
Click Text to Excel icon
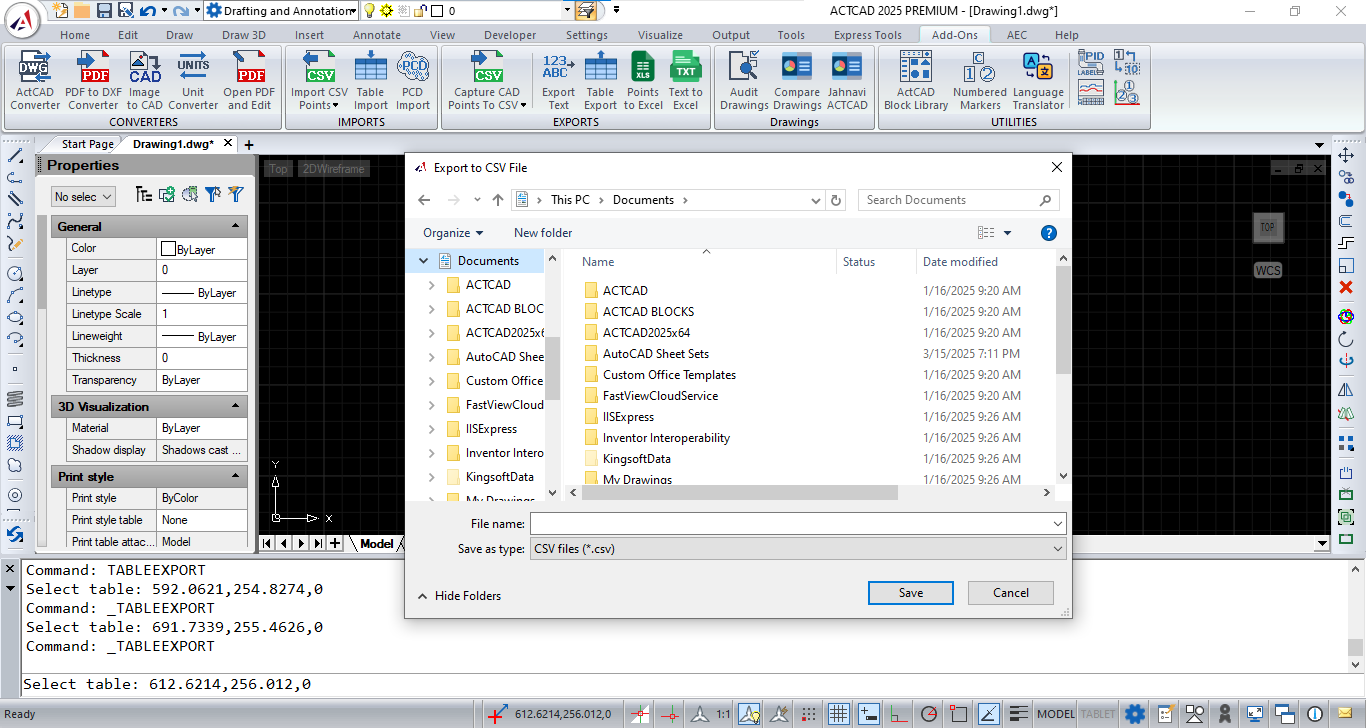point(685,68)
